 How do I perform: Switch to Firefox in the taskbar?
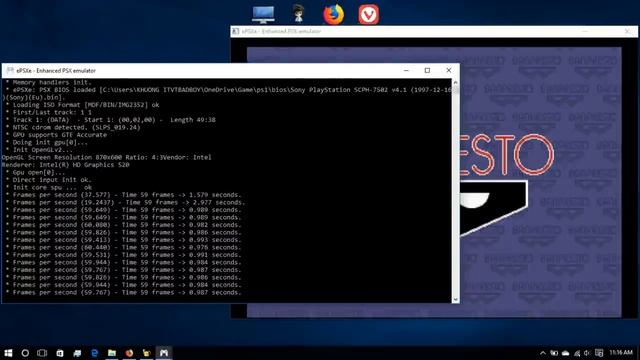(x=129, y=353)
